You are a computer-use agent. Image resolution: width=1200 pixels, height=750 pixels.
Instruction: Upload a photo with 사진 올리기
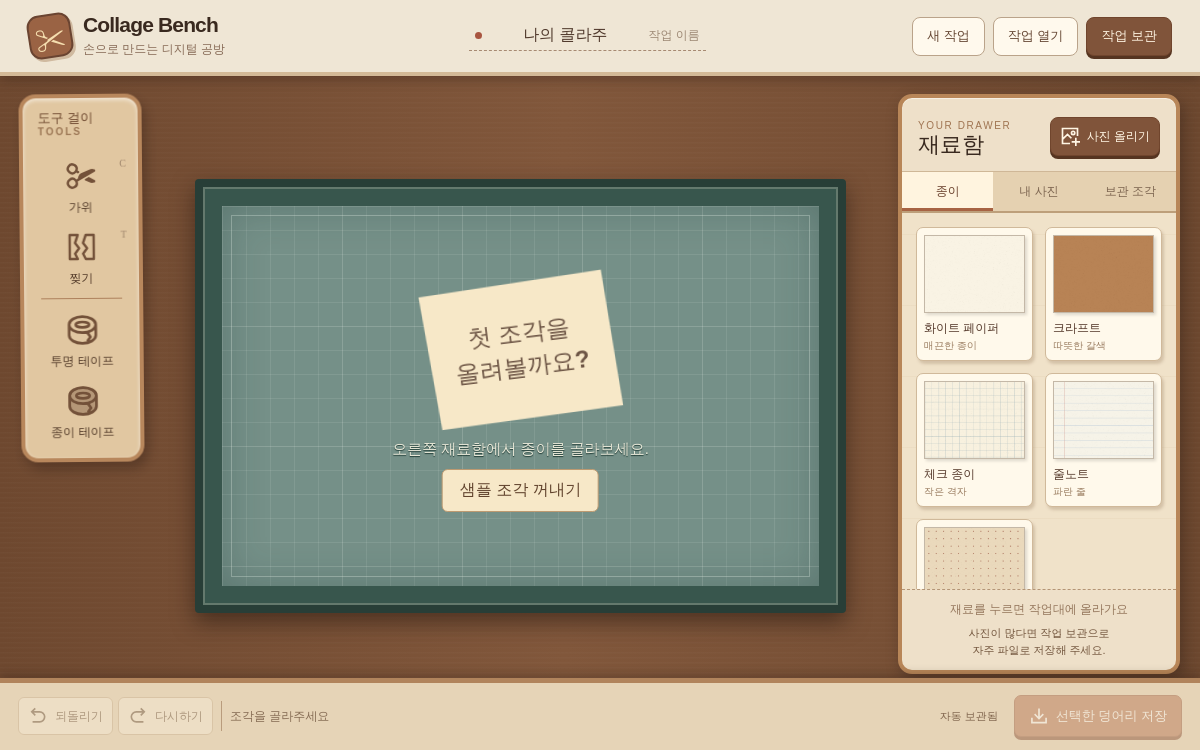[1105, 137]
